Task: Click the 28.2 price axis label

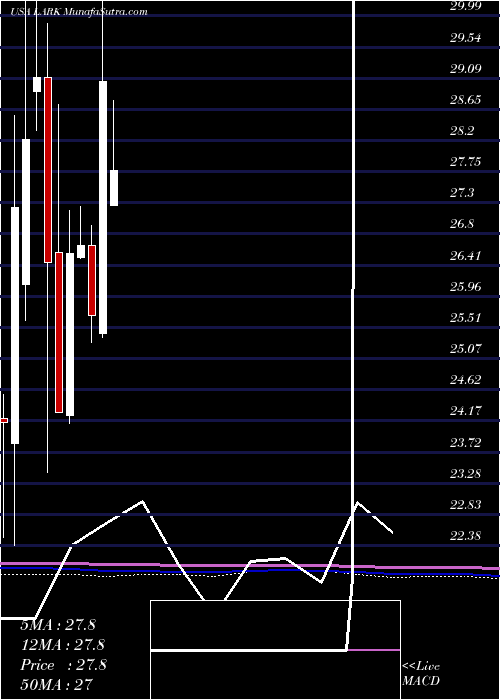Action: (x=462, y=130)
